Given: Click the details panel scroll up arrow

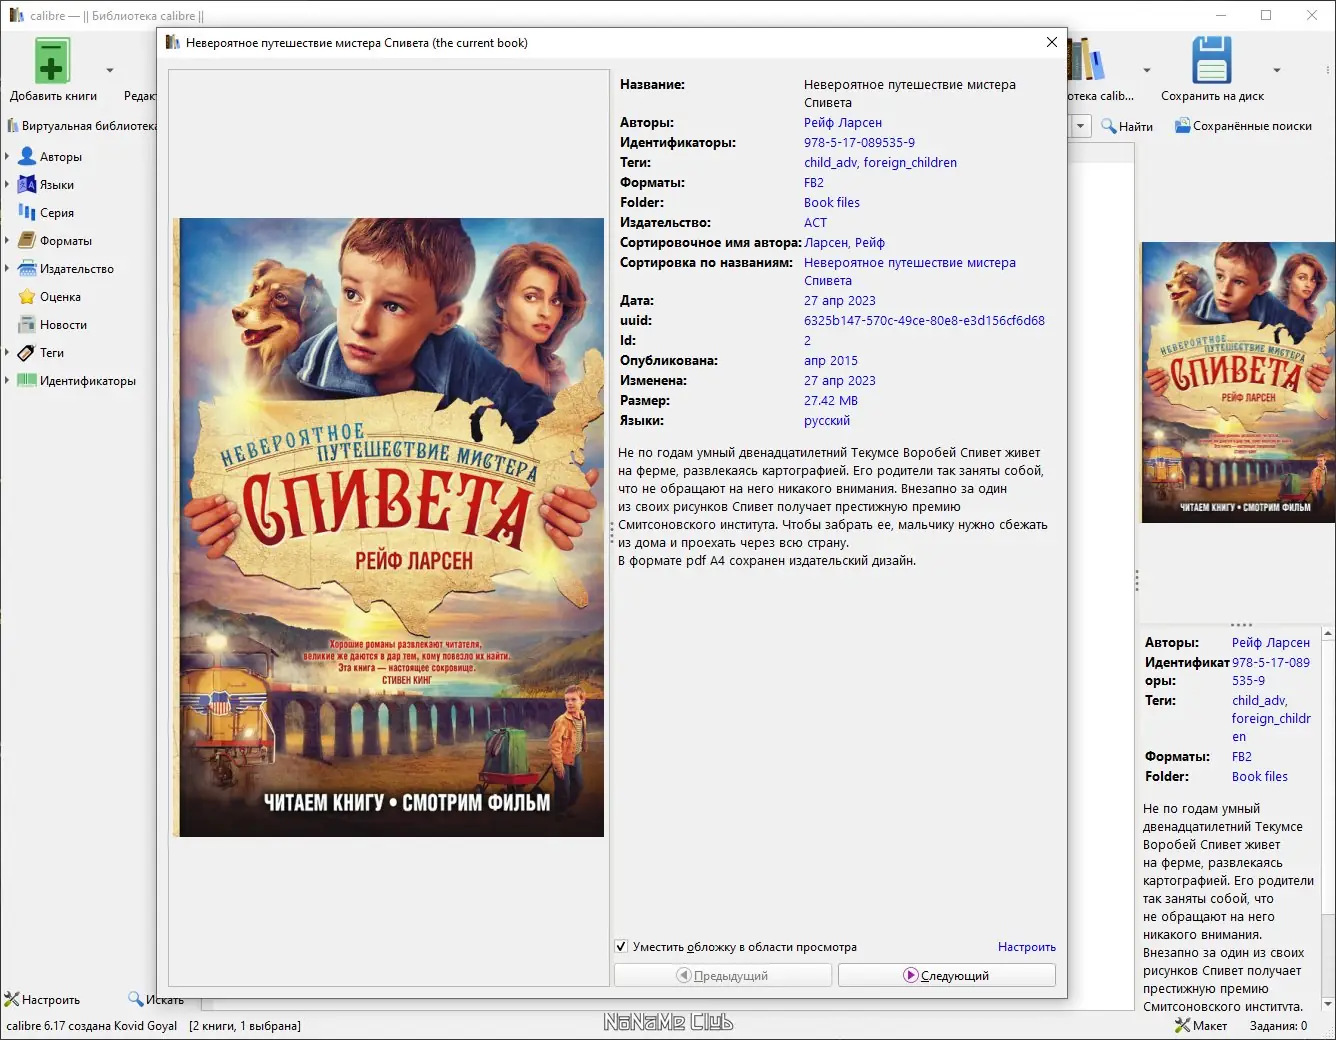Looking at the screenshot, I should [1328, 633].
